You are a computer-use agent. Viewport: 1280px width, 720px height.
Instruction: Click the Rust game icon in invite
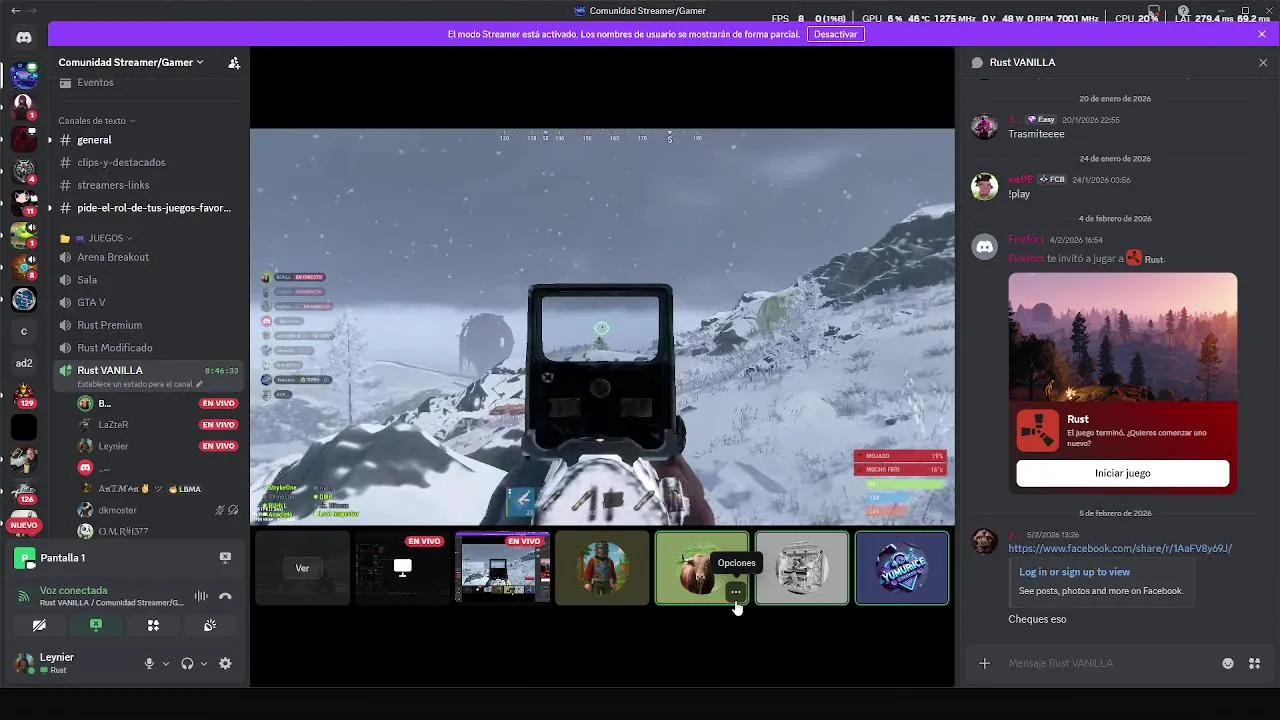[1037, 431]
